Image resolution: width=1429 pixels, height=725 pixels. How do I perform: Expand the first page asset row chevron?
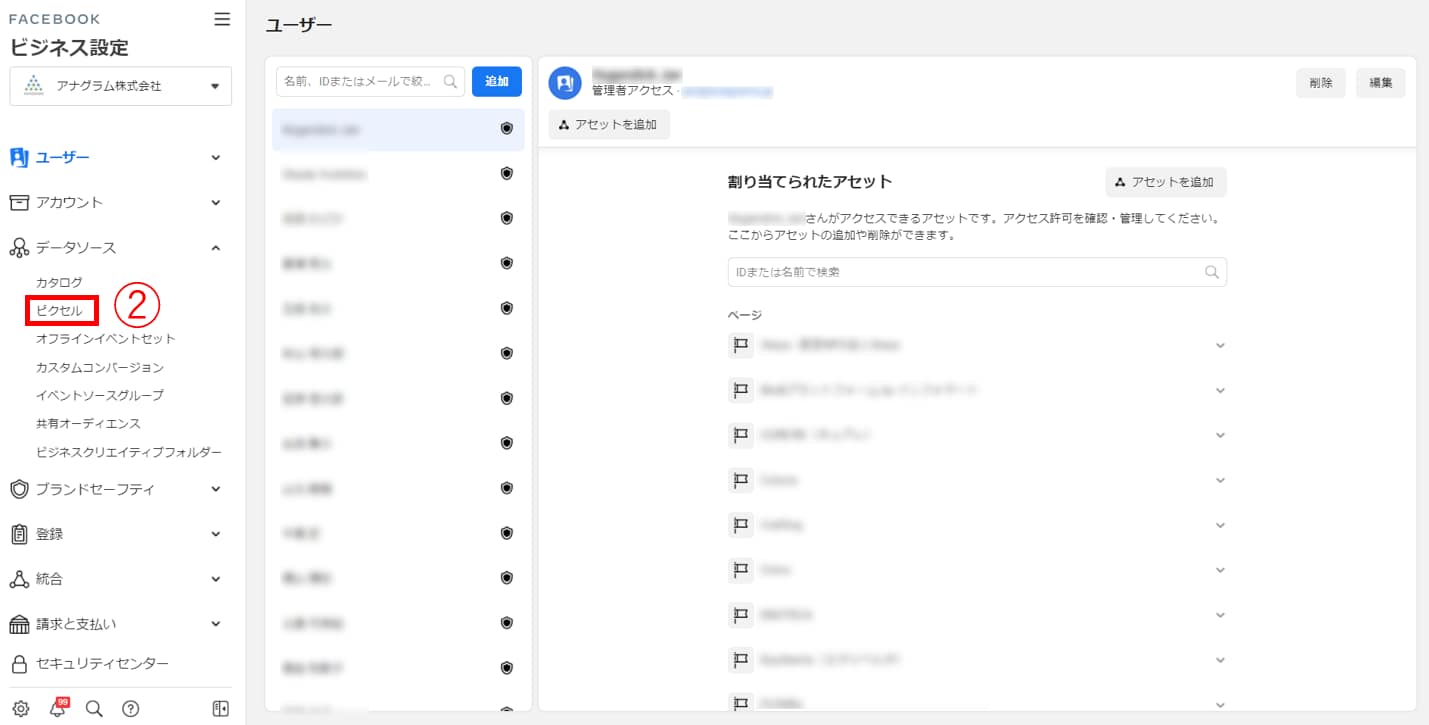1219,346
